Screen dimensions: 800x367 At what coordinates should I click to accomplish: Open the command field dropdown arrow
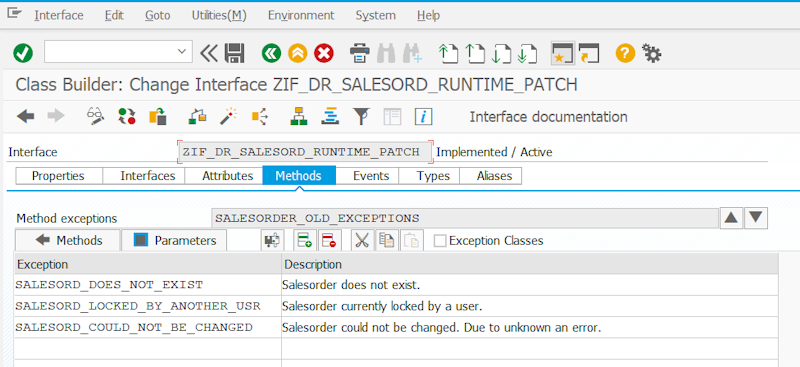click(x=181, y=52)
